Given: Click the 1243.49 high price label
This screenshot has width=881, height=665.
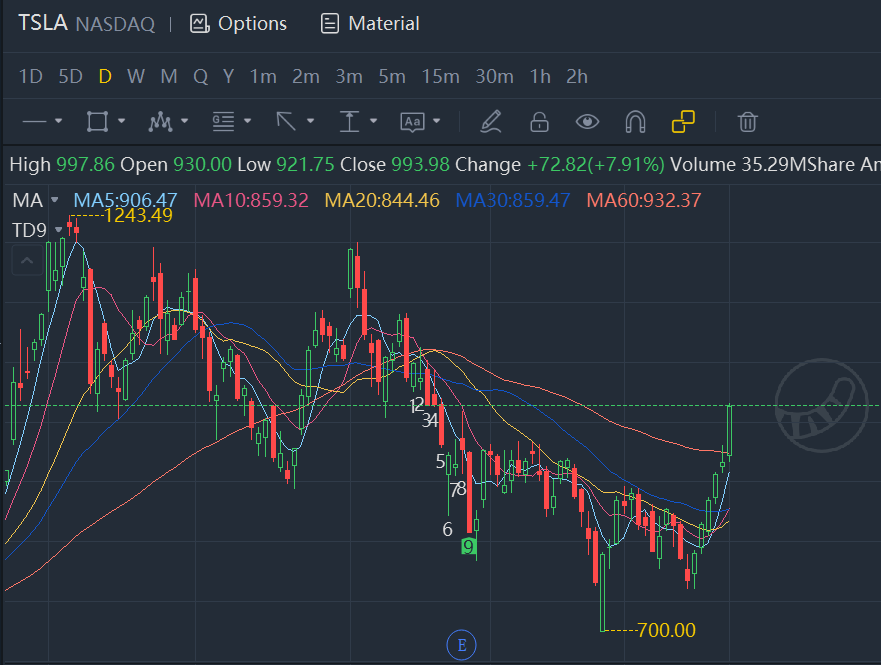Looking at the screenshot, I should click(x=138, y=216).
